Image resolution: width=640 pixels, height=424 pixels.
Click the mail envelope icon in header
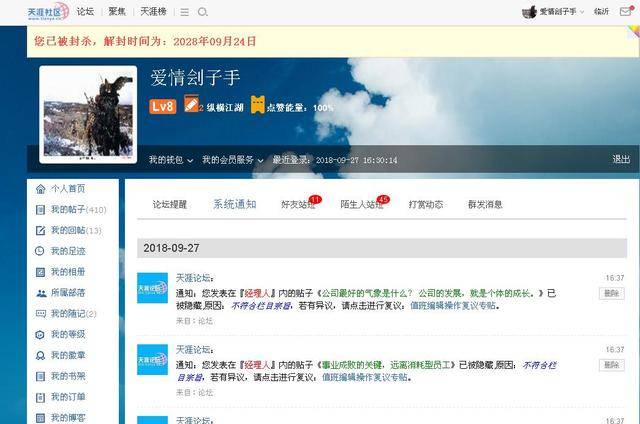(x=626, y=12)
